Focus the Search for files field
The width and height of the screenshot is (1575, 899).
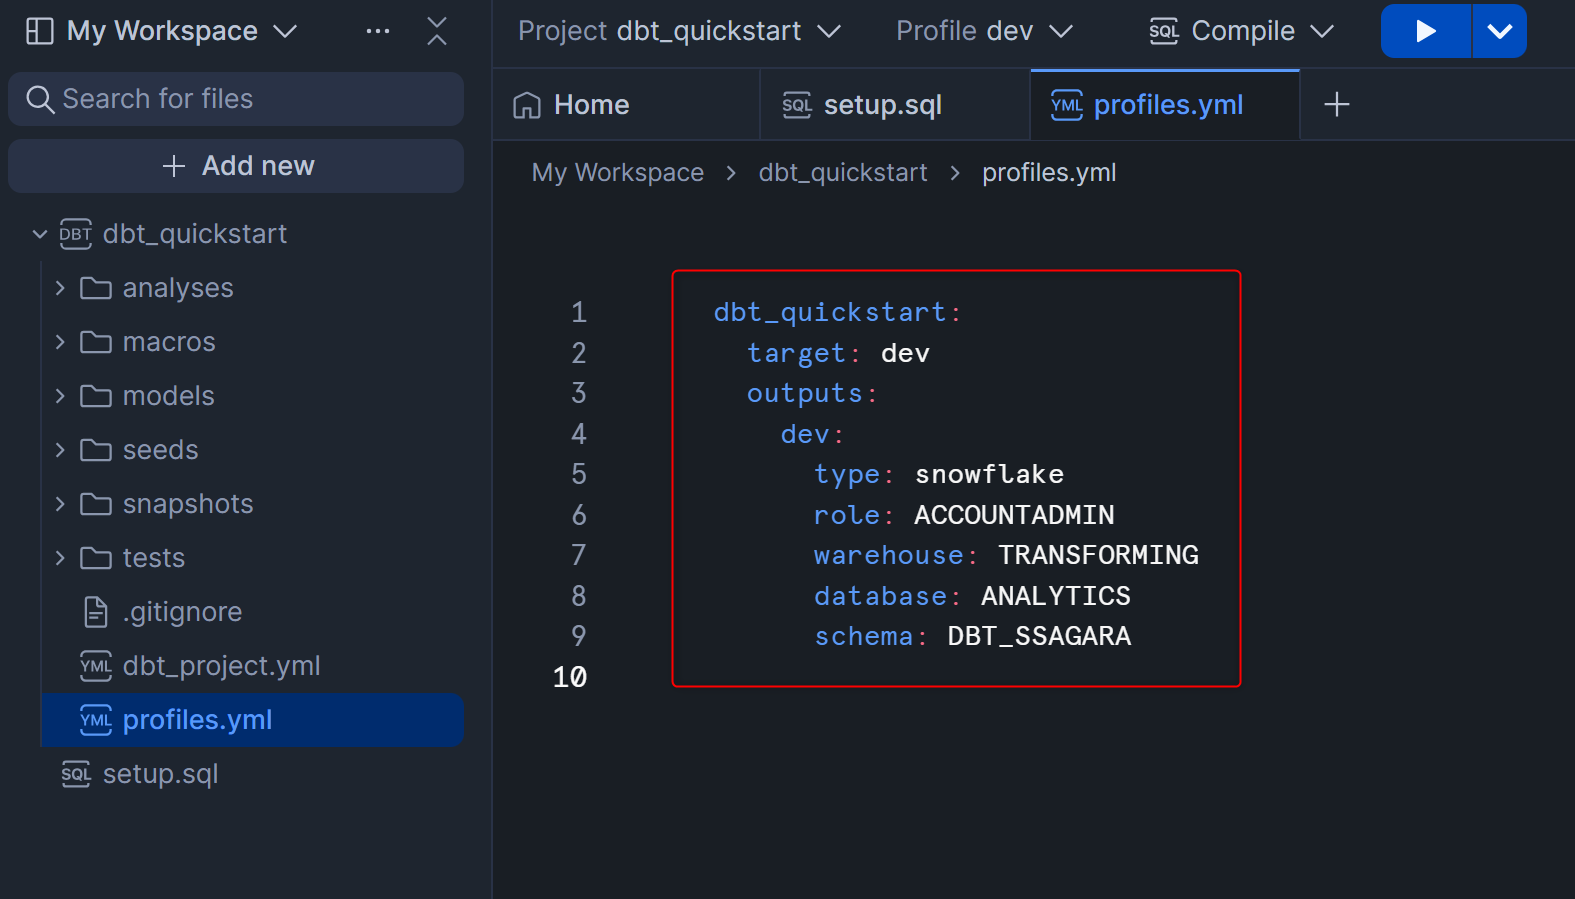point(236,99)
